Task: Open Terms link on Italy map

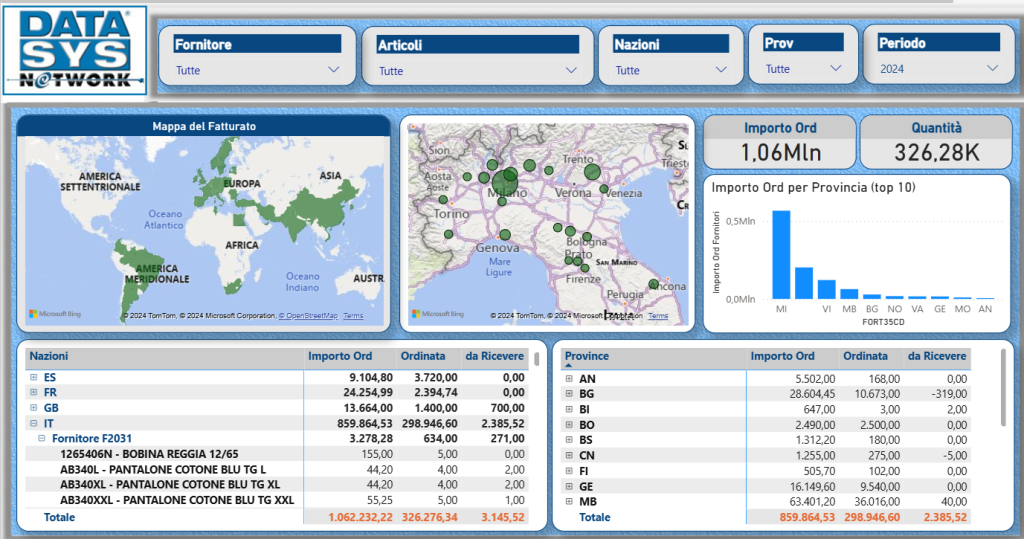Action: click(658, 316)
